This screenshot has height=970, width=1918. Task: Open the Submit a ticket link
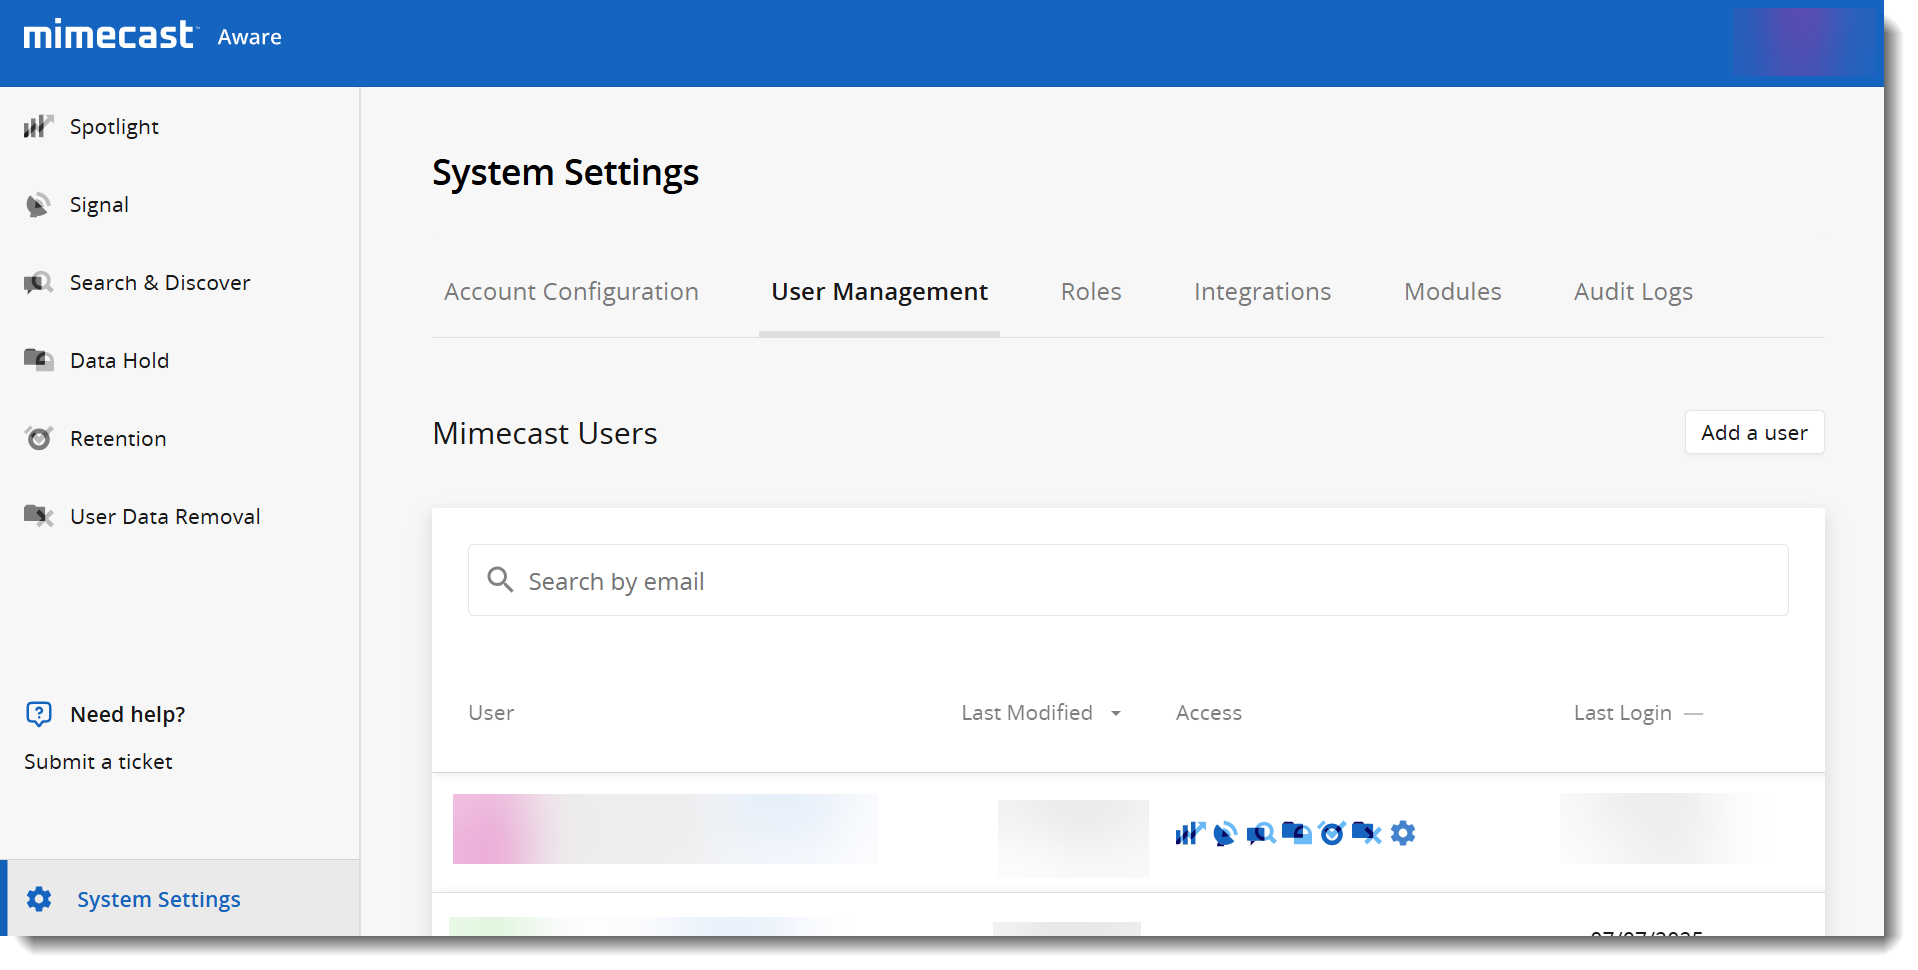point(98,762)
